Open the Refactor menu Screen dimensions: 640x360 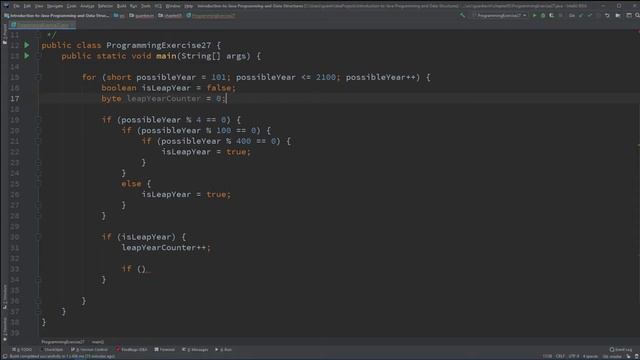coord(105,6)
